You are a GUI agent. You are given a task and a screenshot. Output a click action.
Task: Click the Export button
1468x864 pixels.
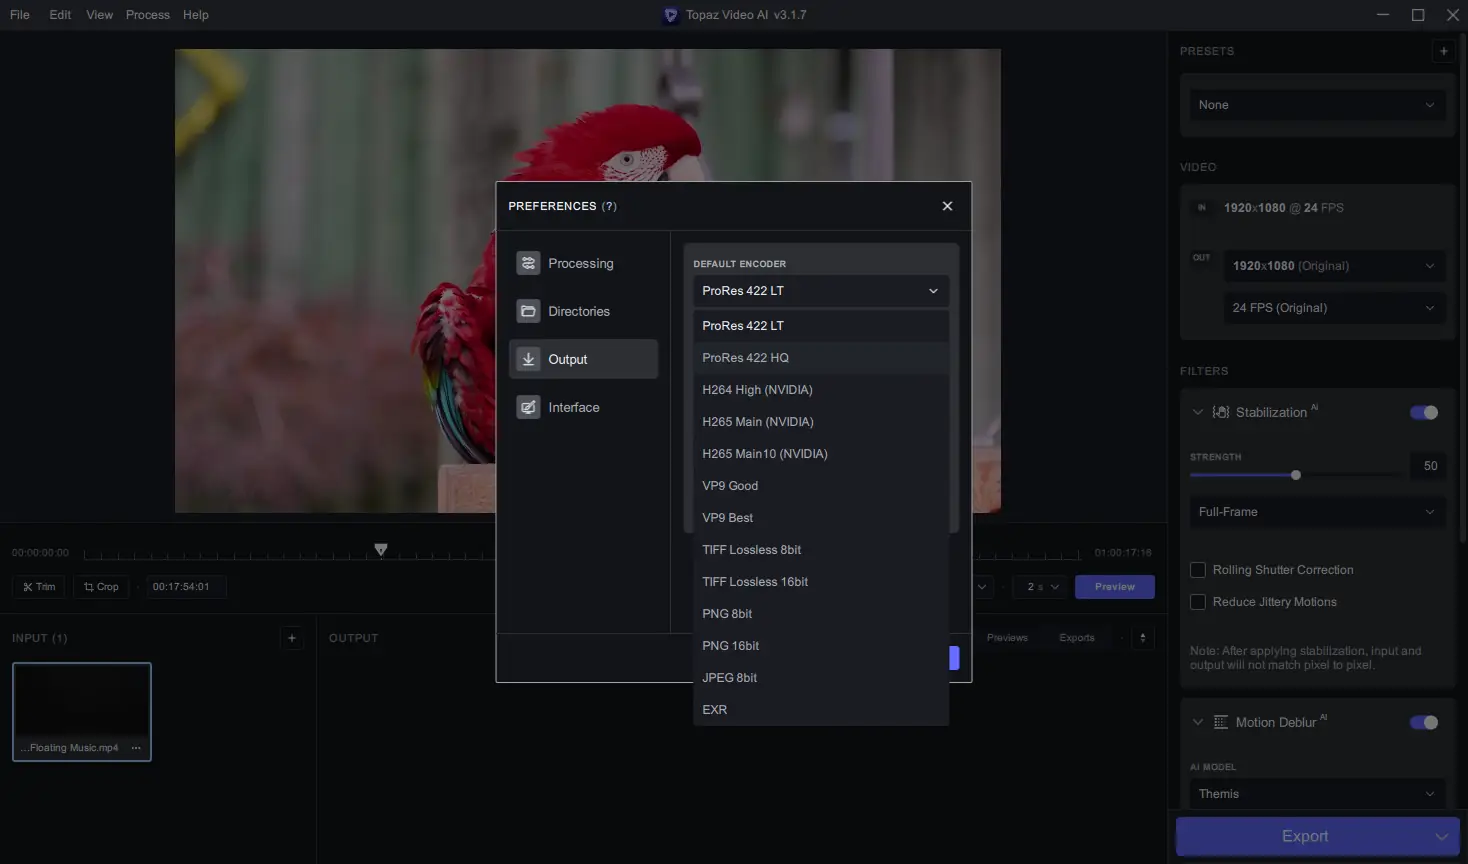click(1305, 836)
